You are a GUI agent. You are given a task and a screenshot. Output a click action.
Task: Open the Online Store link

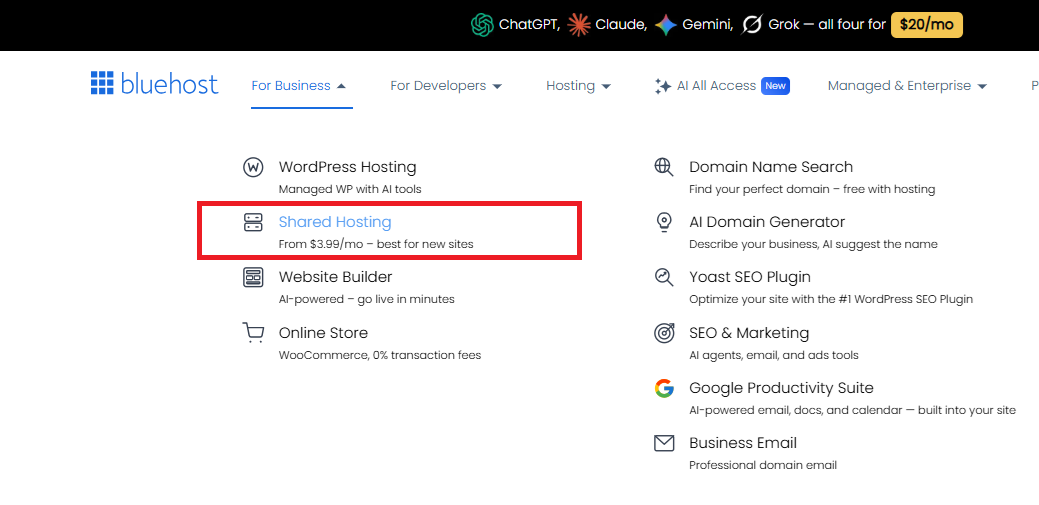pyautogui.click(x=323, y=332)
